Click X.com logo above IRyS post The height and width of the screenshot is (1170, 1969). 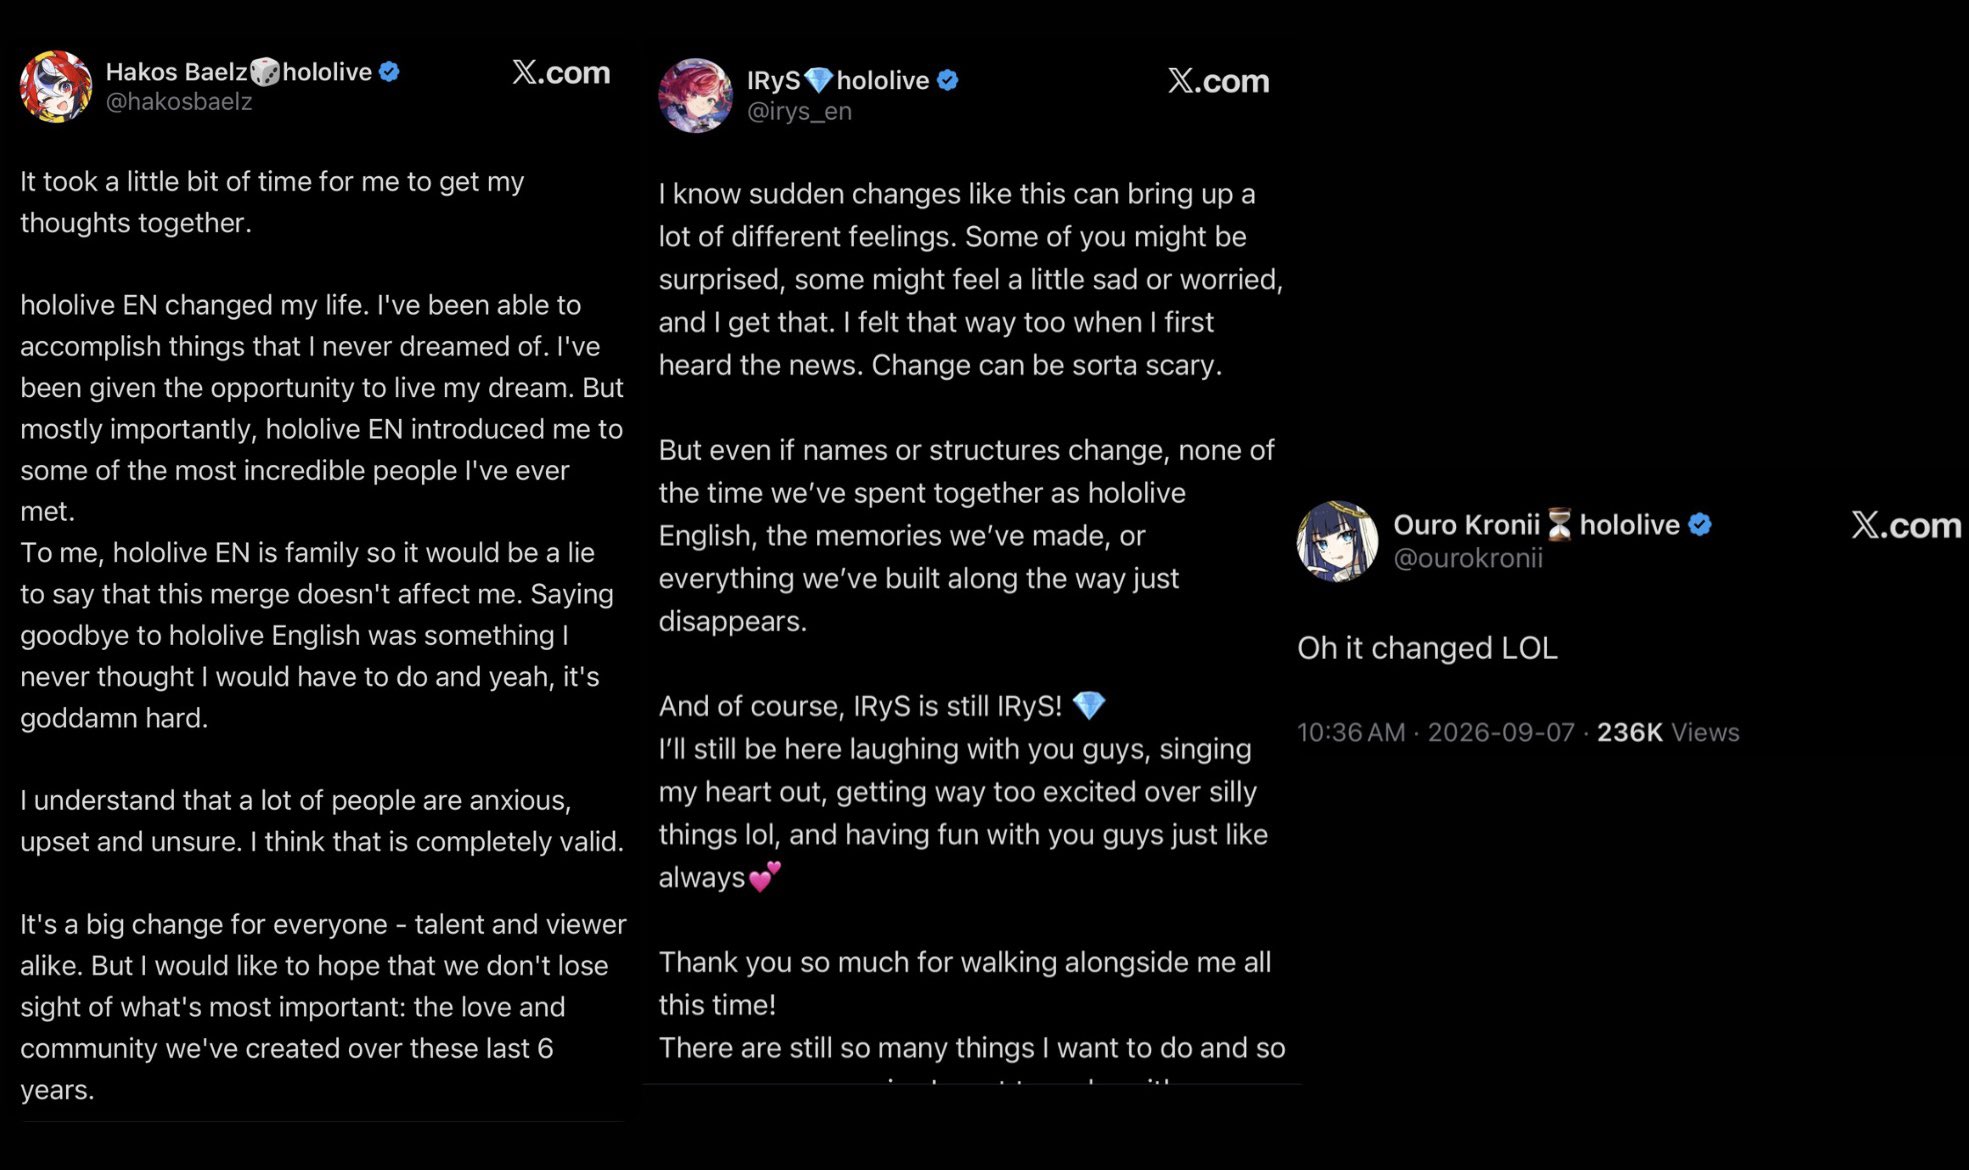point(1218,81)
